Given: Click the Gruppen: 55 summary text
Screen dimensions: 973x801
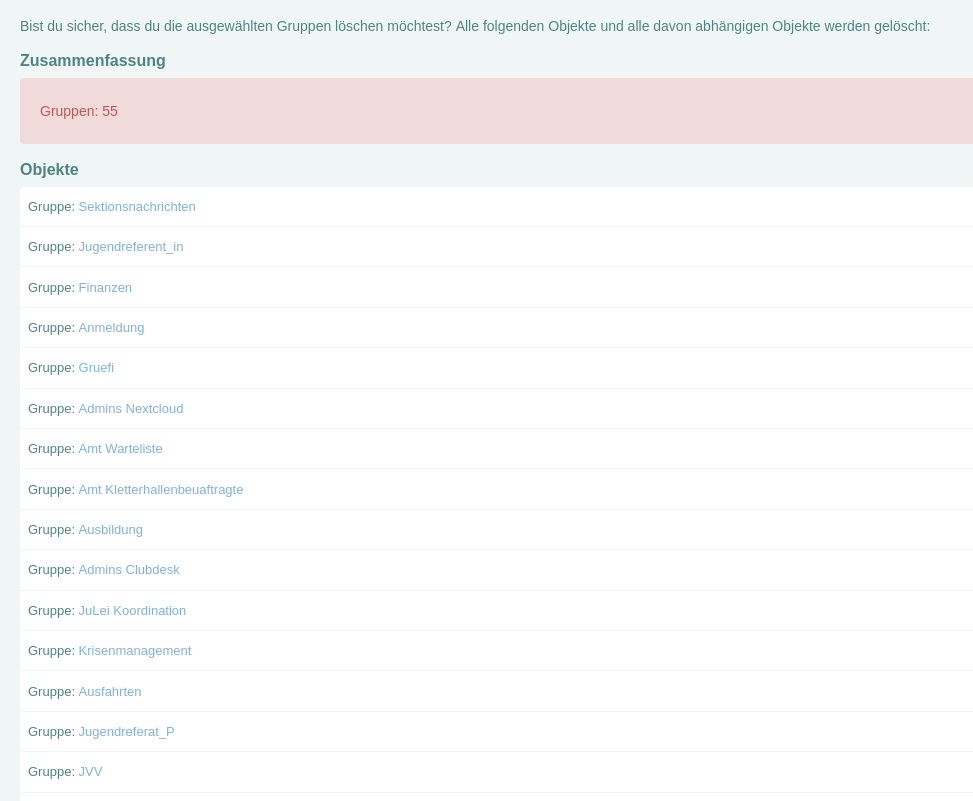Looking at the screenshot, I should tap(79, 111).
